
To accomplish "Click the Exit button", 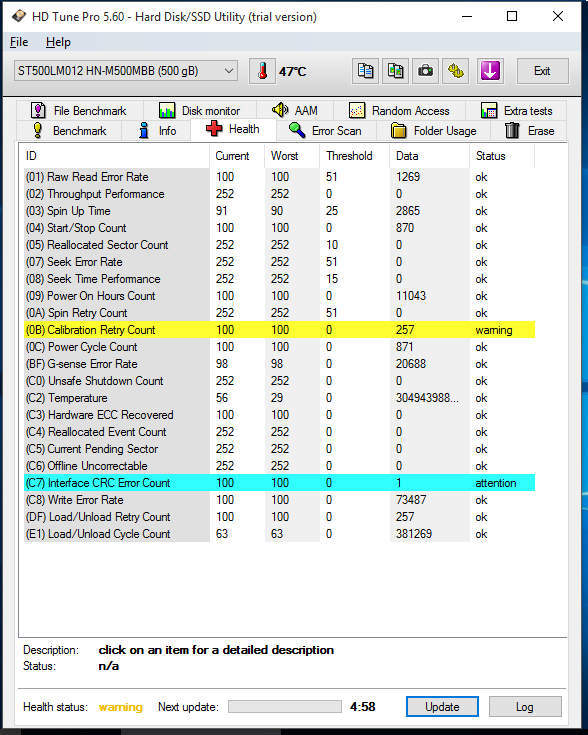I will pyautogui.click(x=543, y=71).
